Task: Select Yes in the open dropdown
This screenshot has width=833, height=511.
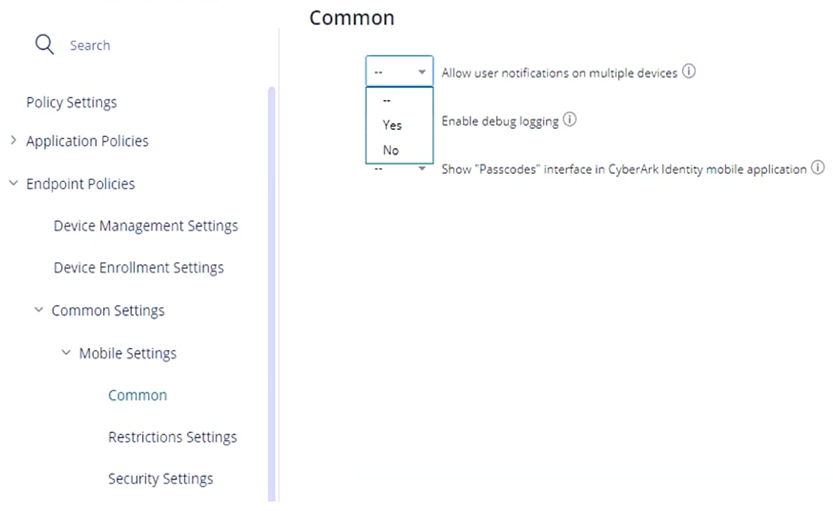Action: 392,125
